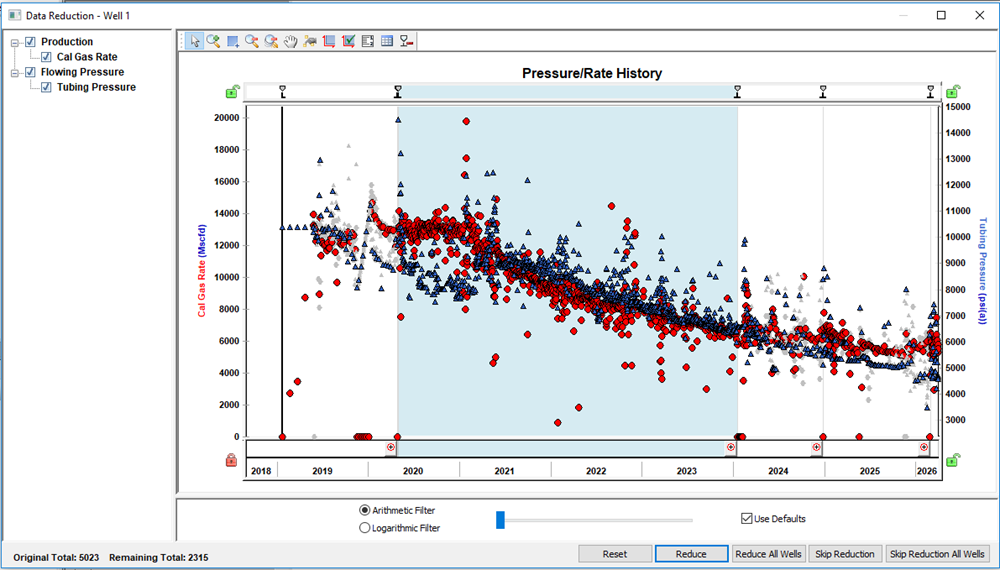Click the axes tool with green checkmark
This screenshot has width=1000, height=570.
coord(348,41)
